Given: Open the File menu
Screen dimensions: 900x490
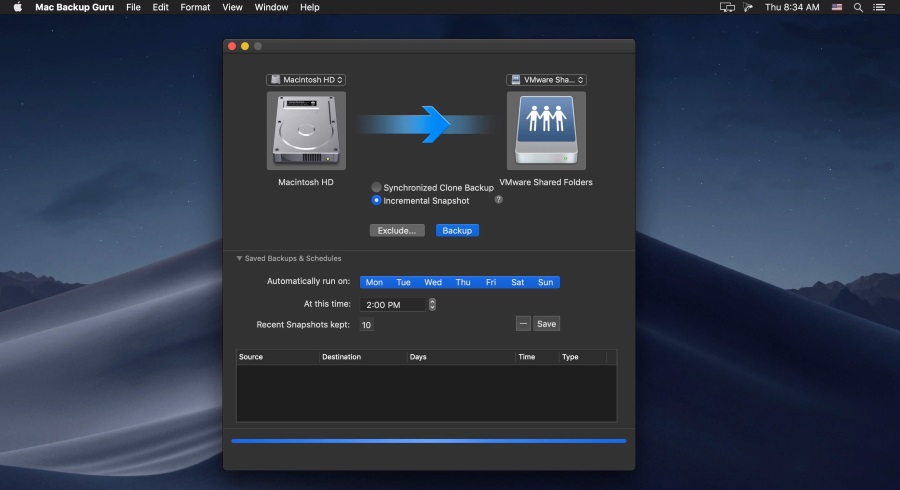Looking at the screenshot, I should (133, 7).
